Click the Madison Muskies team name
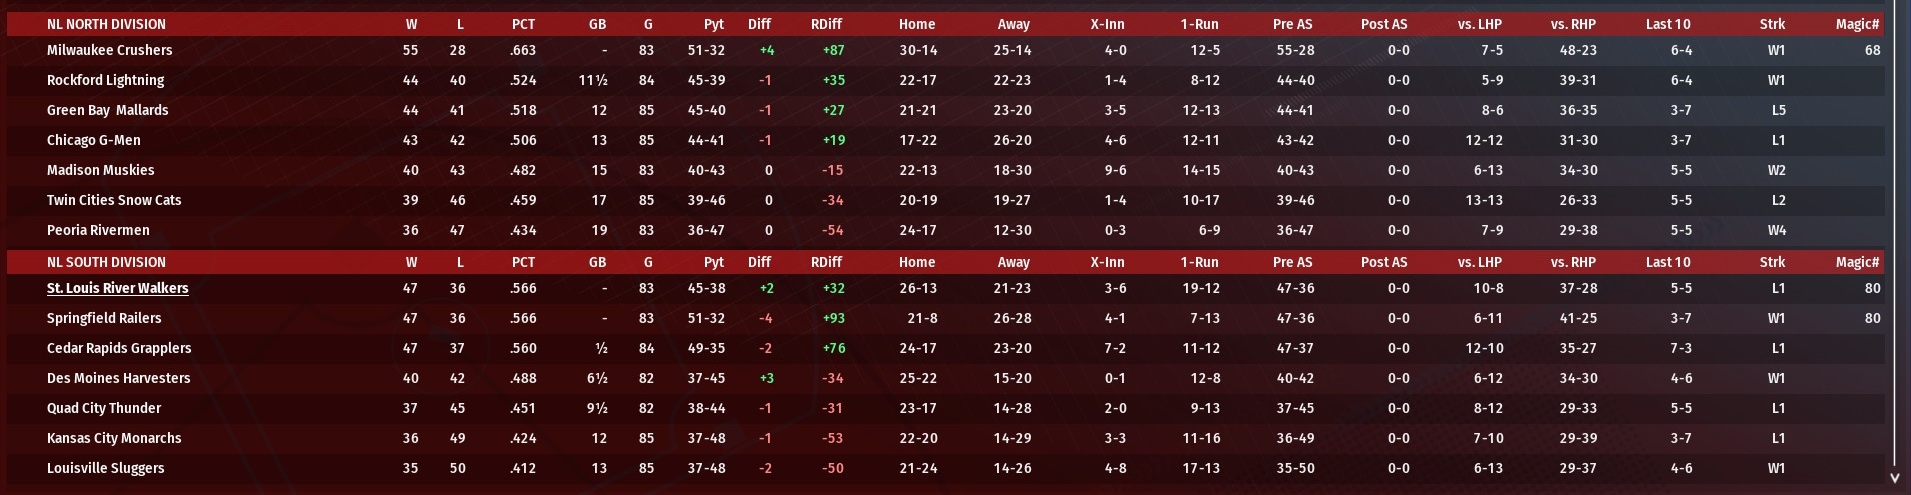 pos(100,170)
